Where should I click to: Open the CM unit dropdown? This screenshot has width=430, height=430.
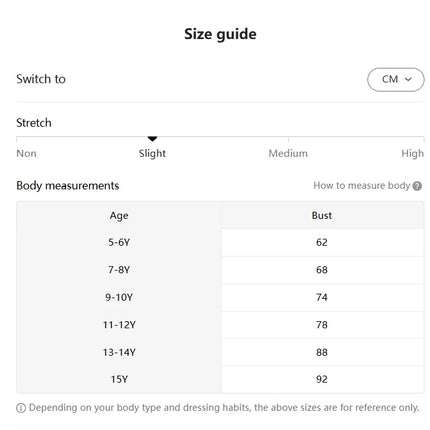point(396,80)
